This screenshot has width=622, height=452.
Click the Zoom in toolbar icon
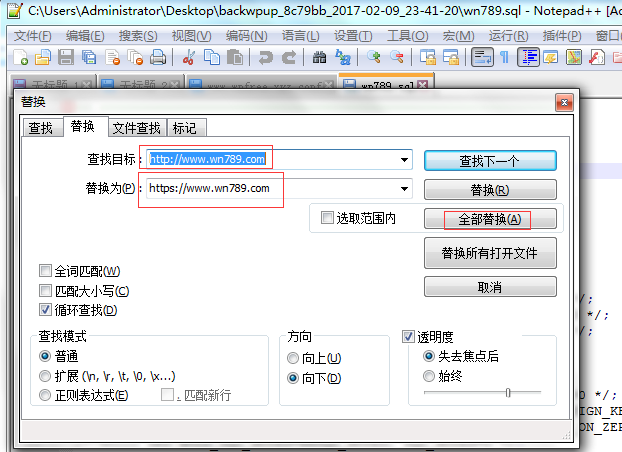tap(373, 58)
